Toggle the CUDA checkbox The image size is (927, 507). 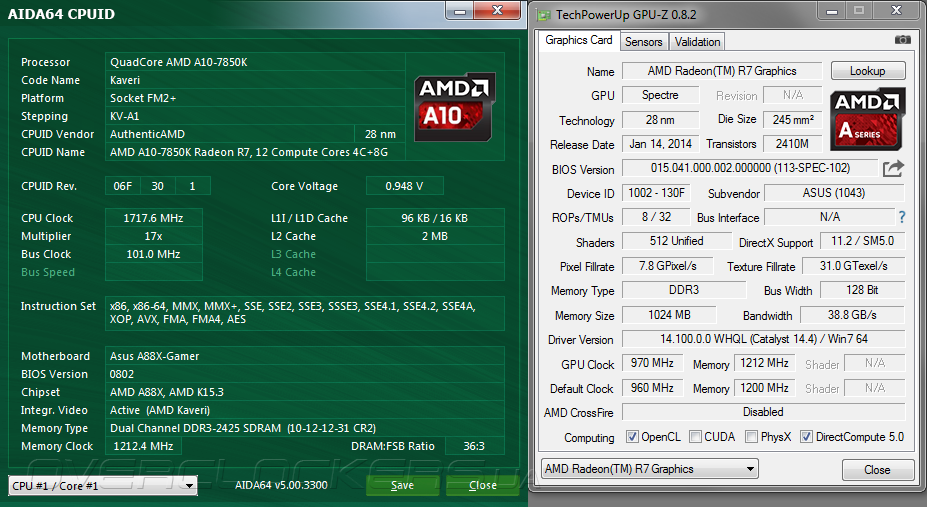pyautogui.click(x=695, y=437)
